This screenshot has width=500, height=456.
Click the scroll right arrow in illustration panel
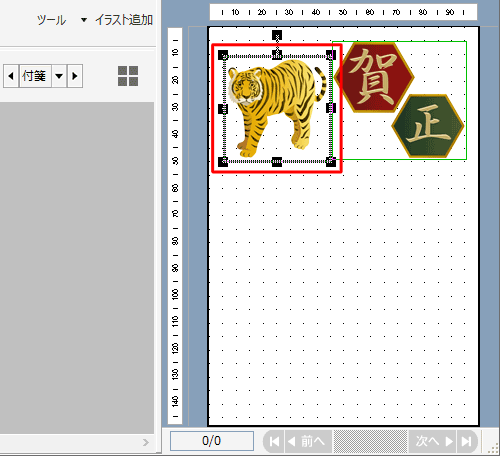pos(146,442)
